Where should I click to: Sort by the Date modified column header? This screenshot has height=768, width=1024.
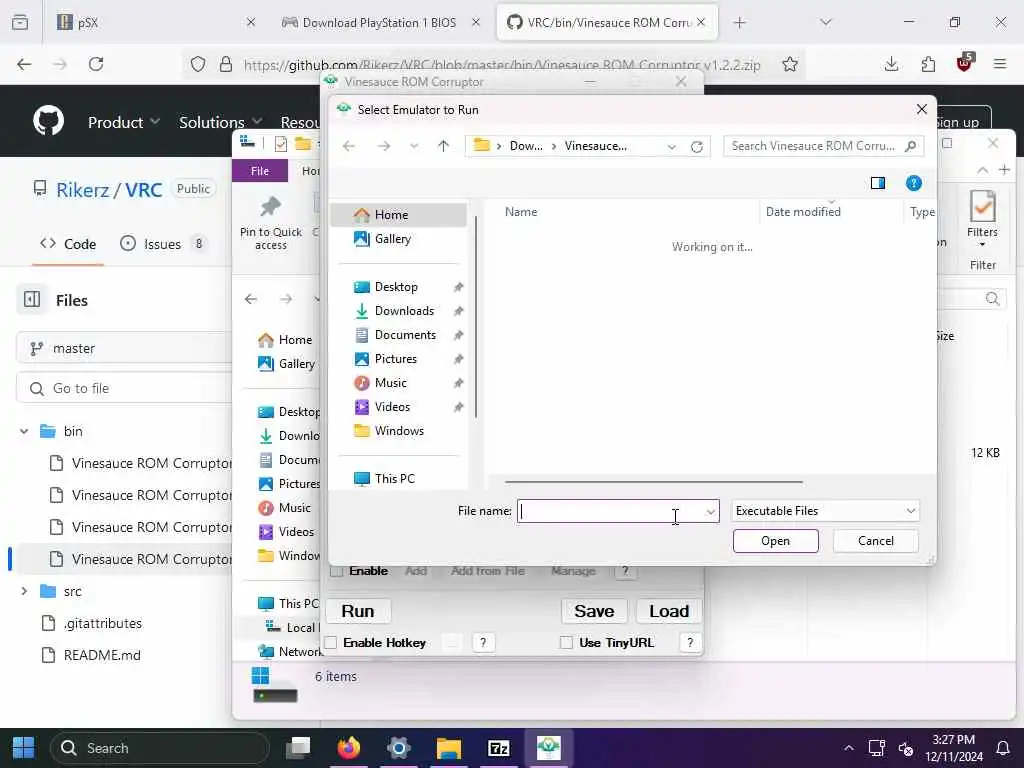point(803,212)
